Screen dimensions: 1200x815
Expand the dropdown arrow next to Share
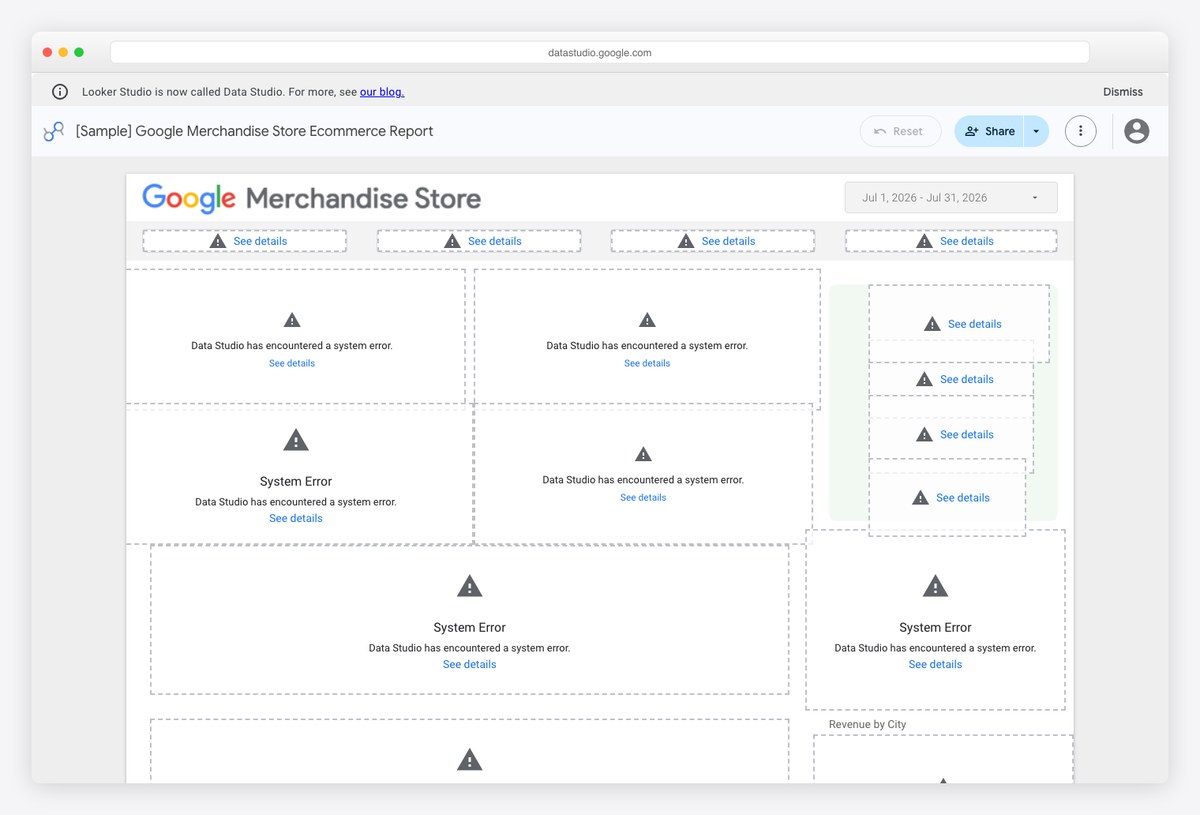pyautogui.click(x=1036, y=131)
